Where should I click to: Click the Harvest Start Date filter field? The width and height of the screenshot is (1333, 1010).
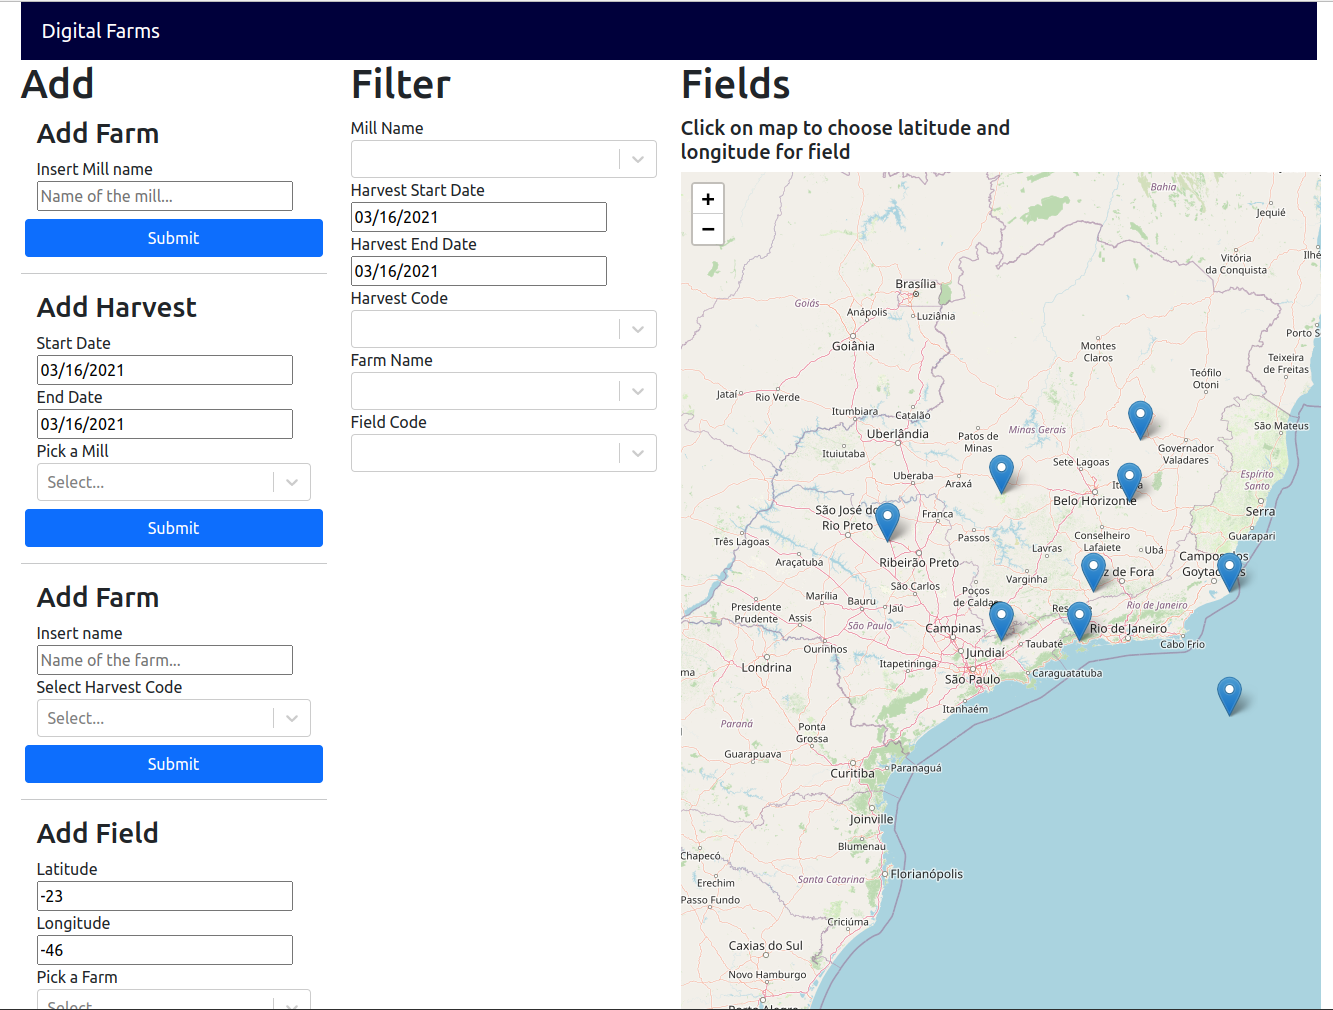click(x=479, y=217)
